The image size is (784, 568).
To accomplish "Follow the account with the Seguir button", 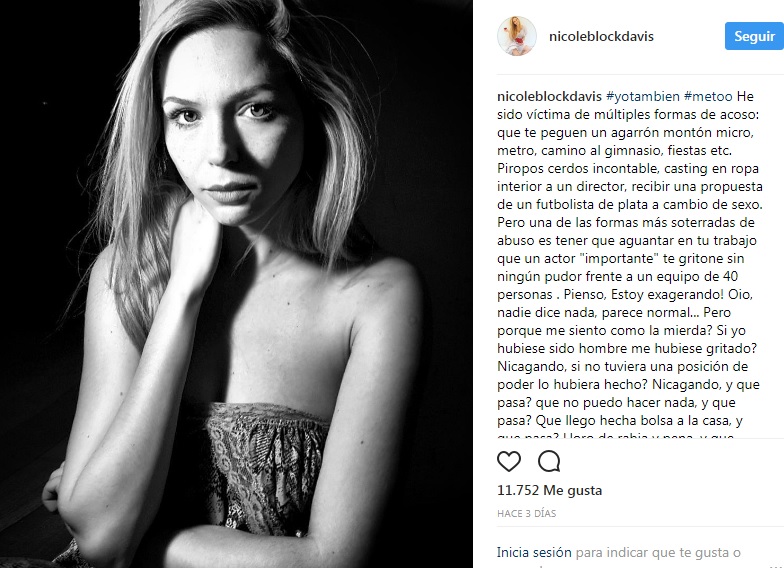I will 754,36.
